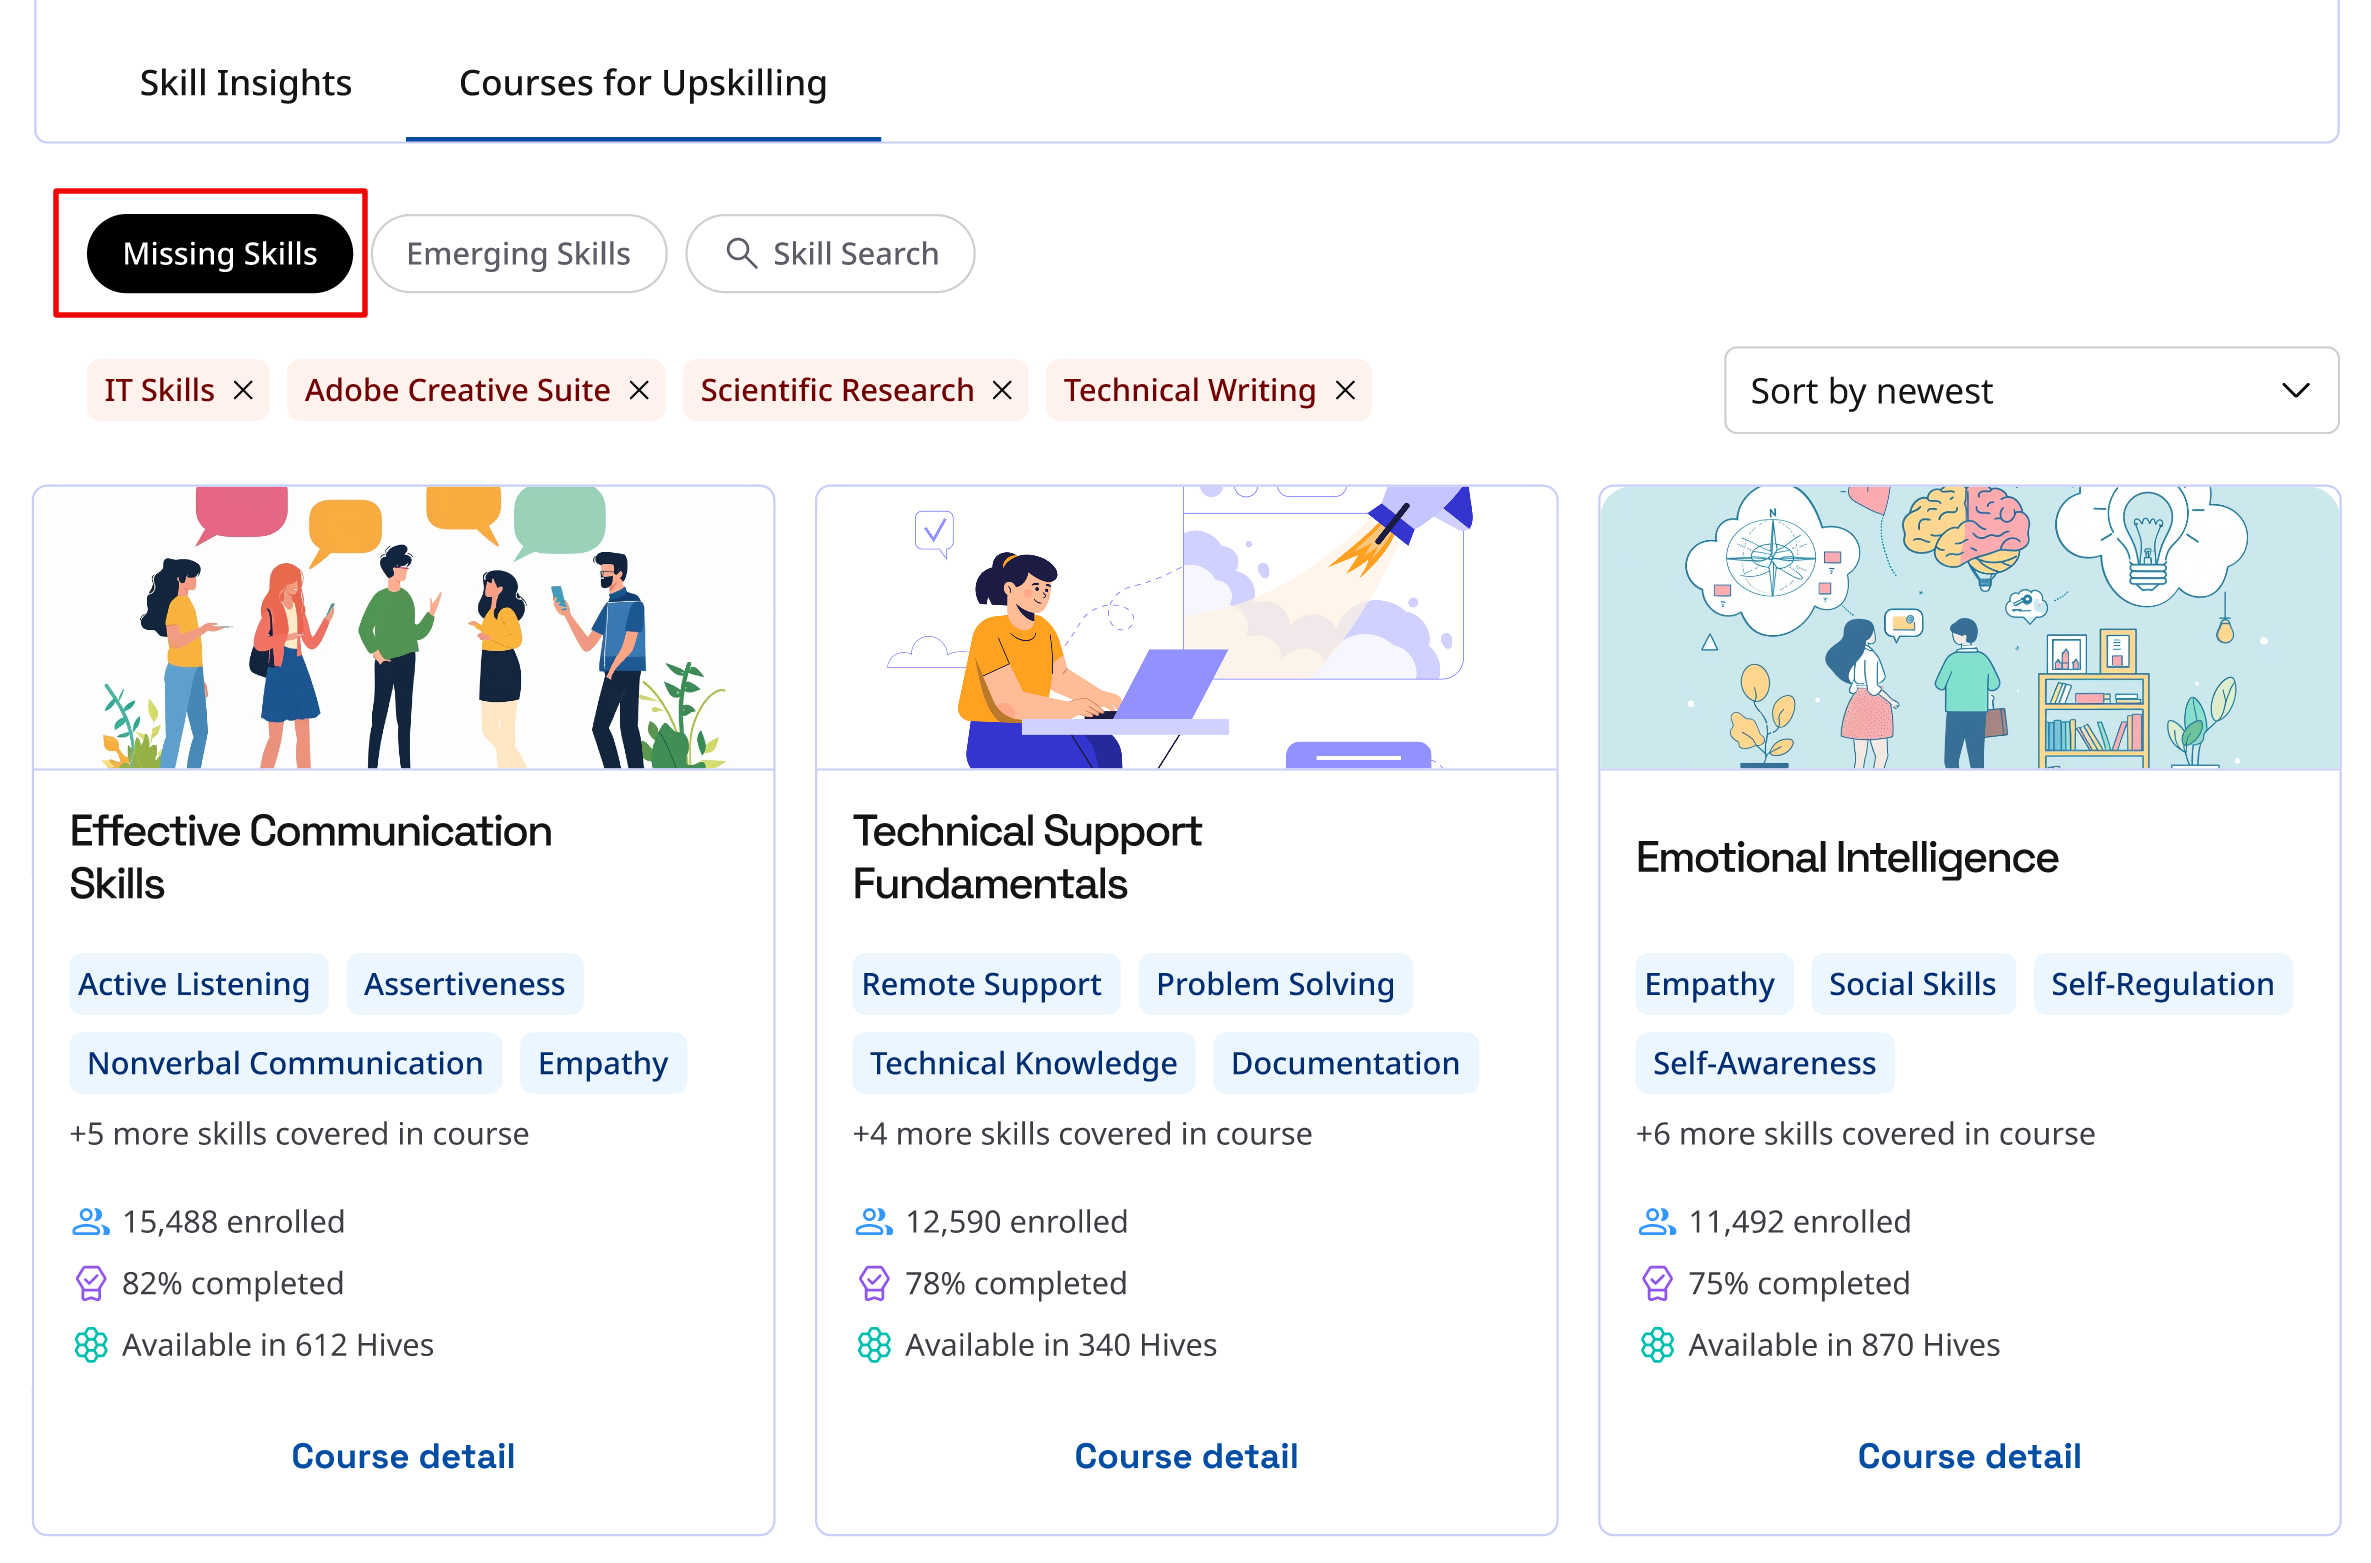Screen dimensions: 2371x1563
Task: Click the Self-Regulation skill tag
Action: [2162, 984]
